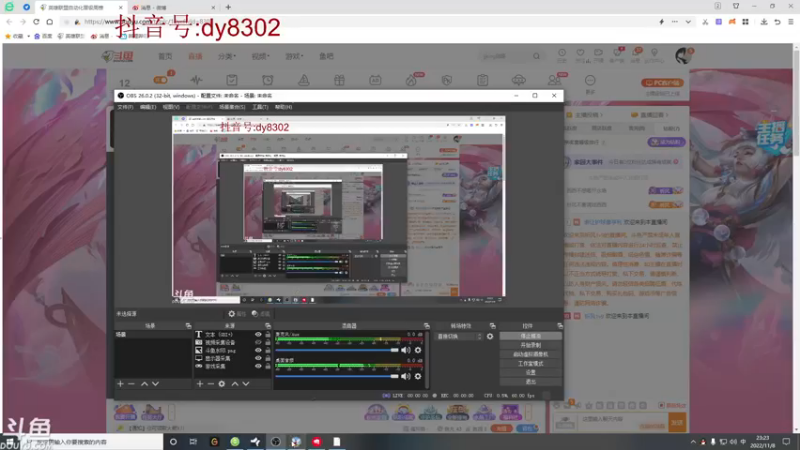Open settings gear for the first mixer channel
This screenshot has width=800, height=450.
coord(418,350)
